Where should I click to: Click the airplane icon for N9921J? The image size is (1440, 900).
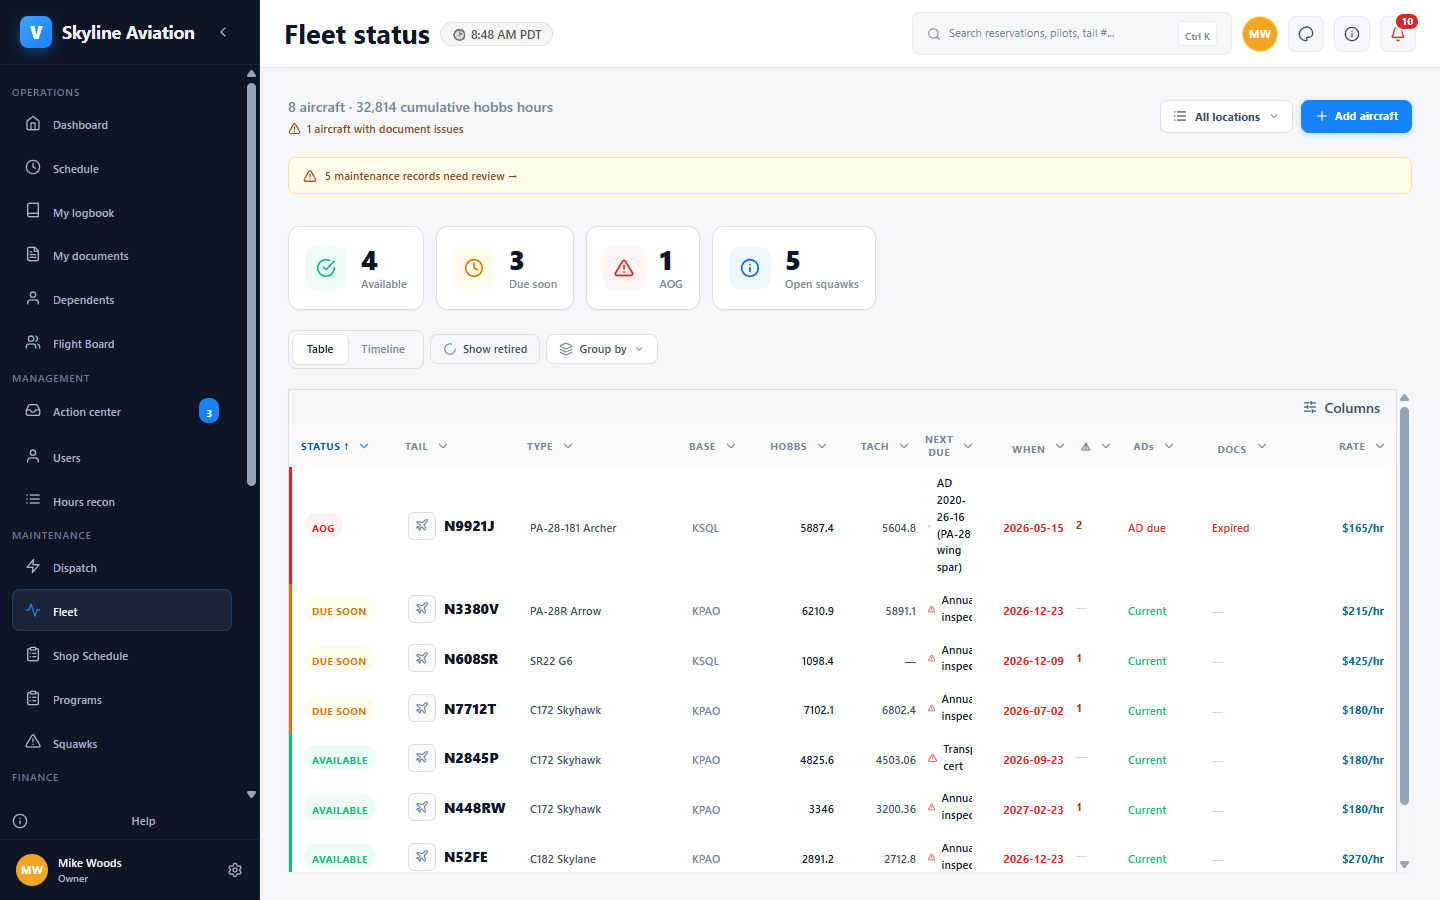(x=422, y=525)
